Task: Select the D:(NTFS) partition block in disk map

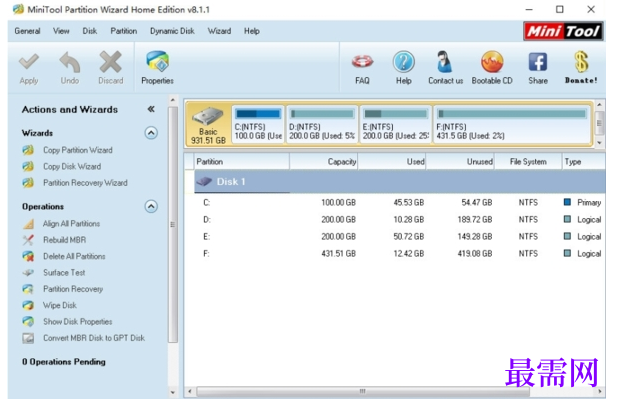Action: (322, 124)
